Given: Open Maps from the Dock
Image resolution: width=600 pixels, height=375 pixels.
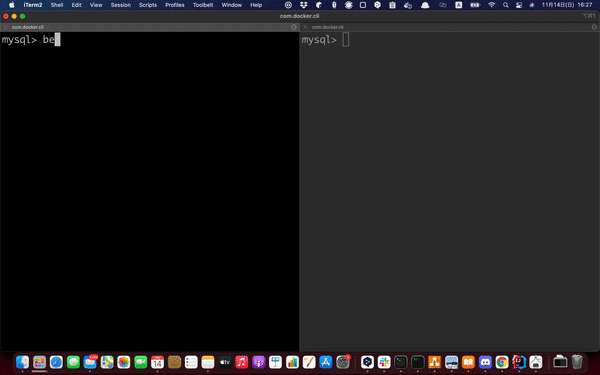Looking at the screenshot, I should [x=107, y=362].
